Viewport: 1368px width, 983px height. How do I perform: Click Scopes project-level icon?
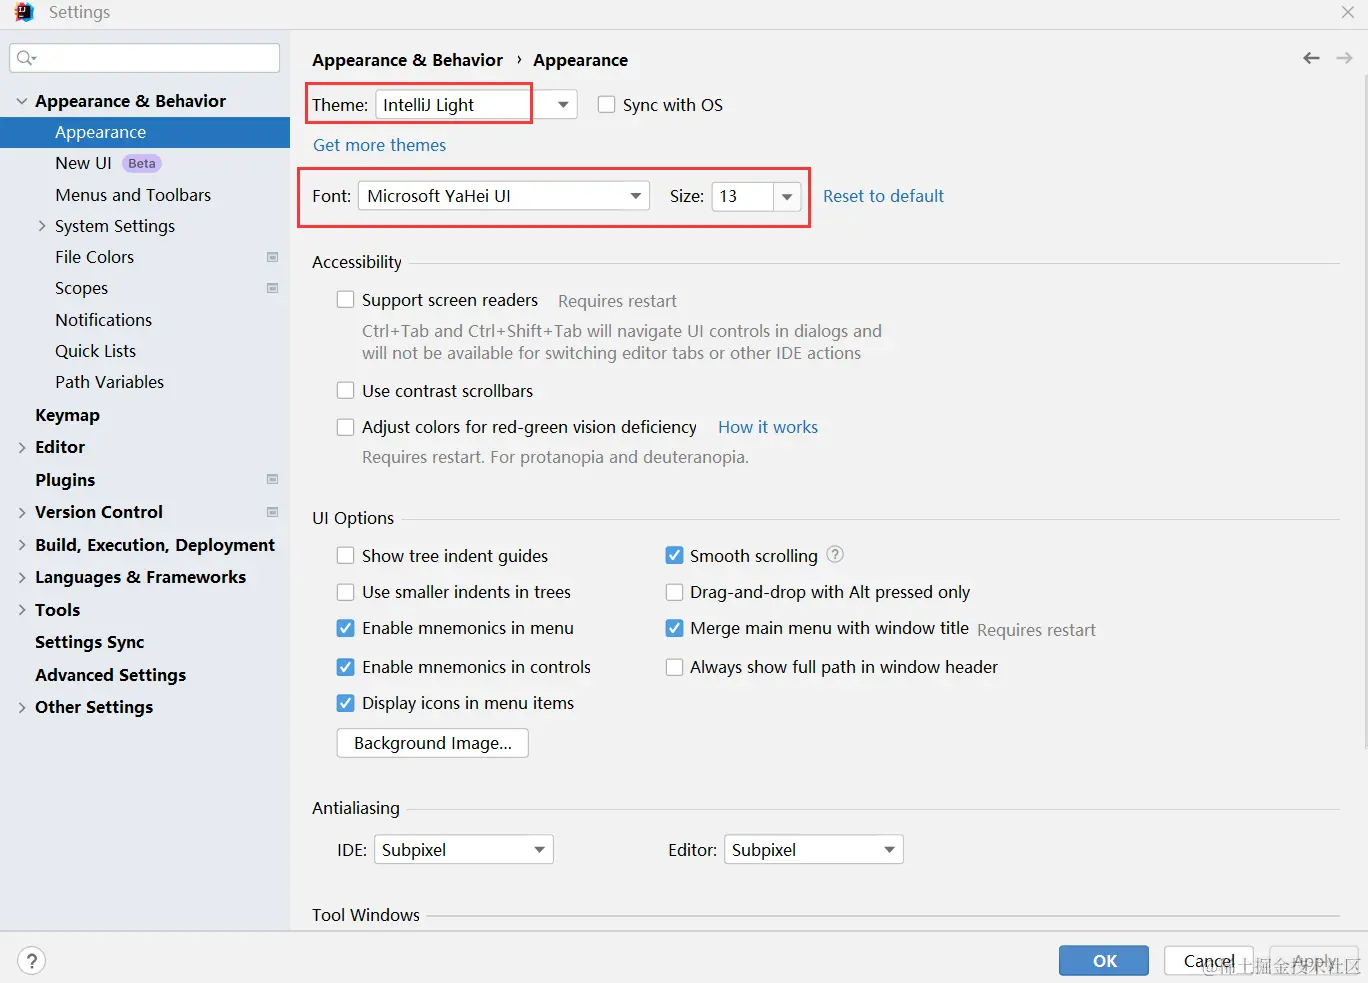(x=272, y=288)
